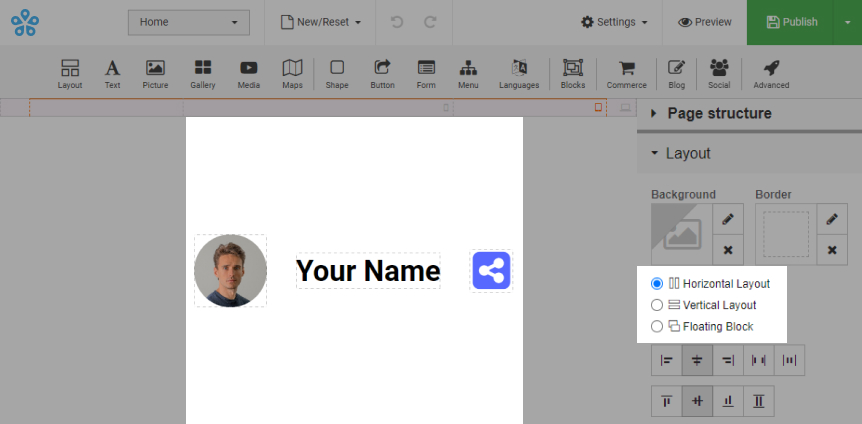Open the Home page dropdown
This screenshot has width=862, height=424.
tap(189, 22)
